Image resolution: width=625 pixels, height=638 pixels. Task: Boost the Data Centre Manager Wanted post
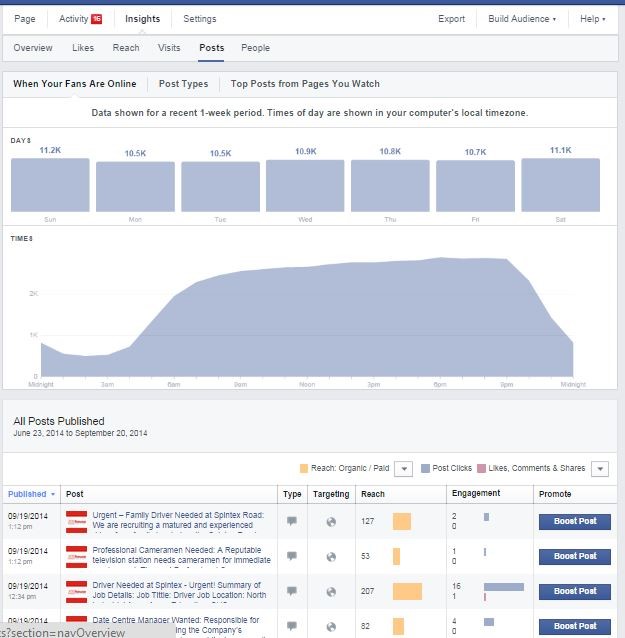575,626
